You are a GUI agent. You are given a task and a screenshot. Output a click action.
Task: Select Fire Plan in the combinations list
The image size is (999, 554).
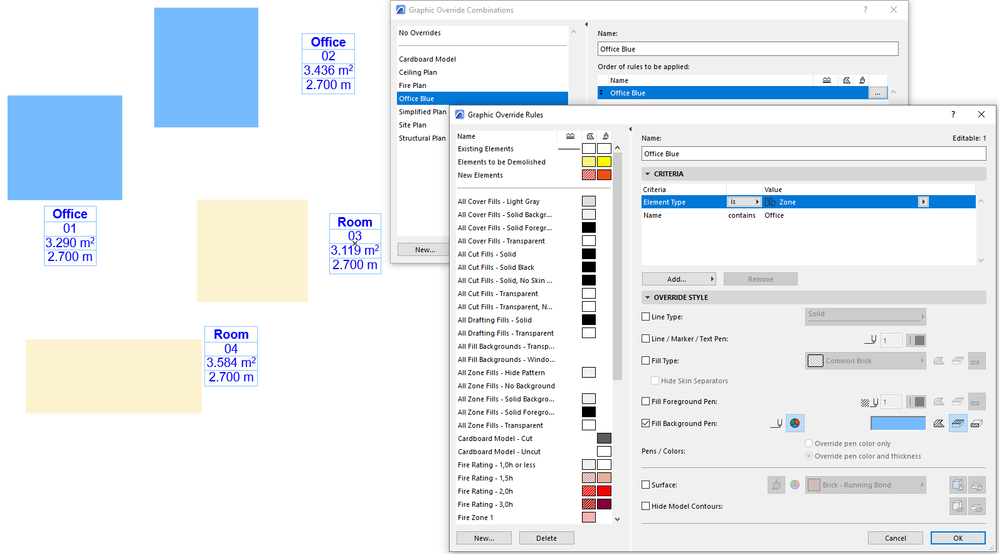click(x=413, y=85)
